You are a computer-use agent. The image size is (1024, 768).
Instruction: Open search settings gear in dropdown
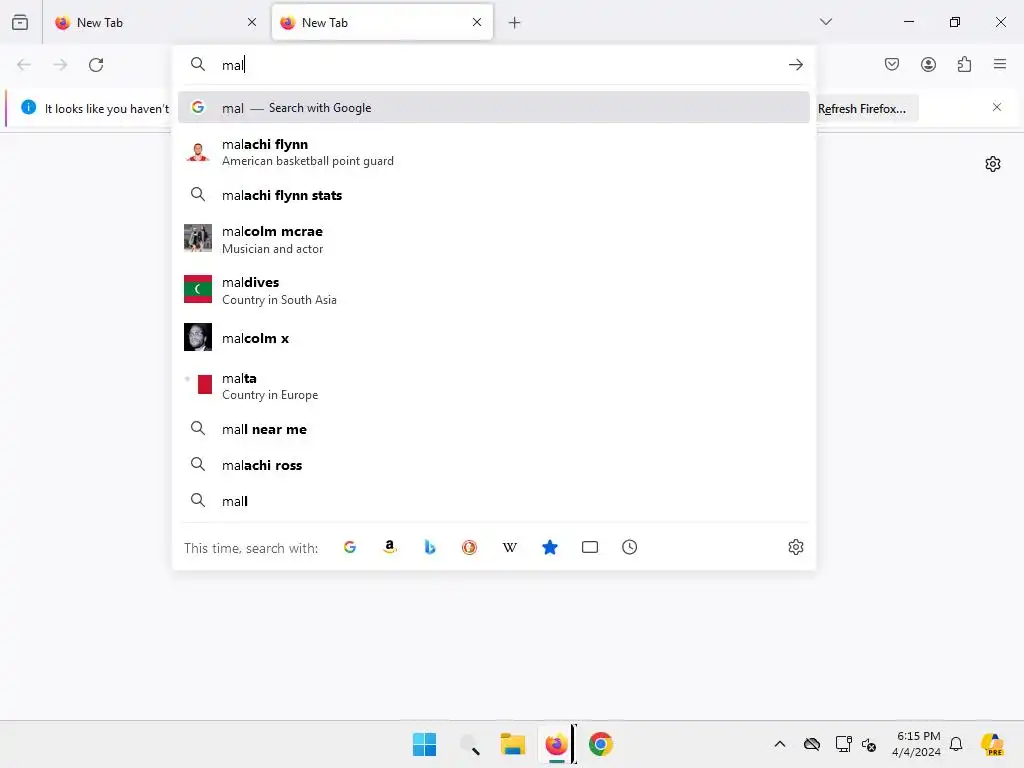(795, 547)
